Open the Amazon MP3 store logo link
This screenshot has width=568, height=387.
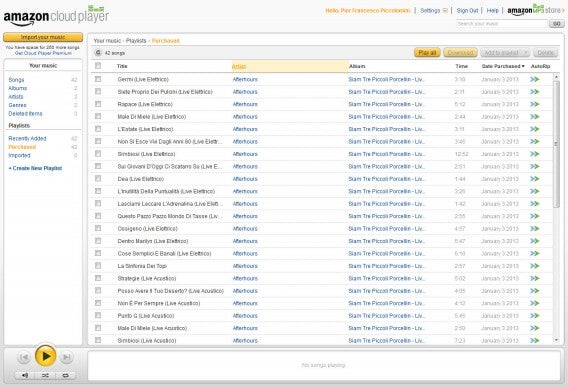click(x=535, y=11)
